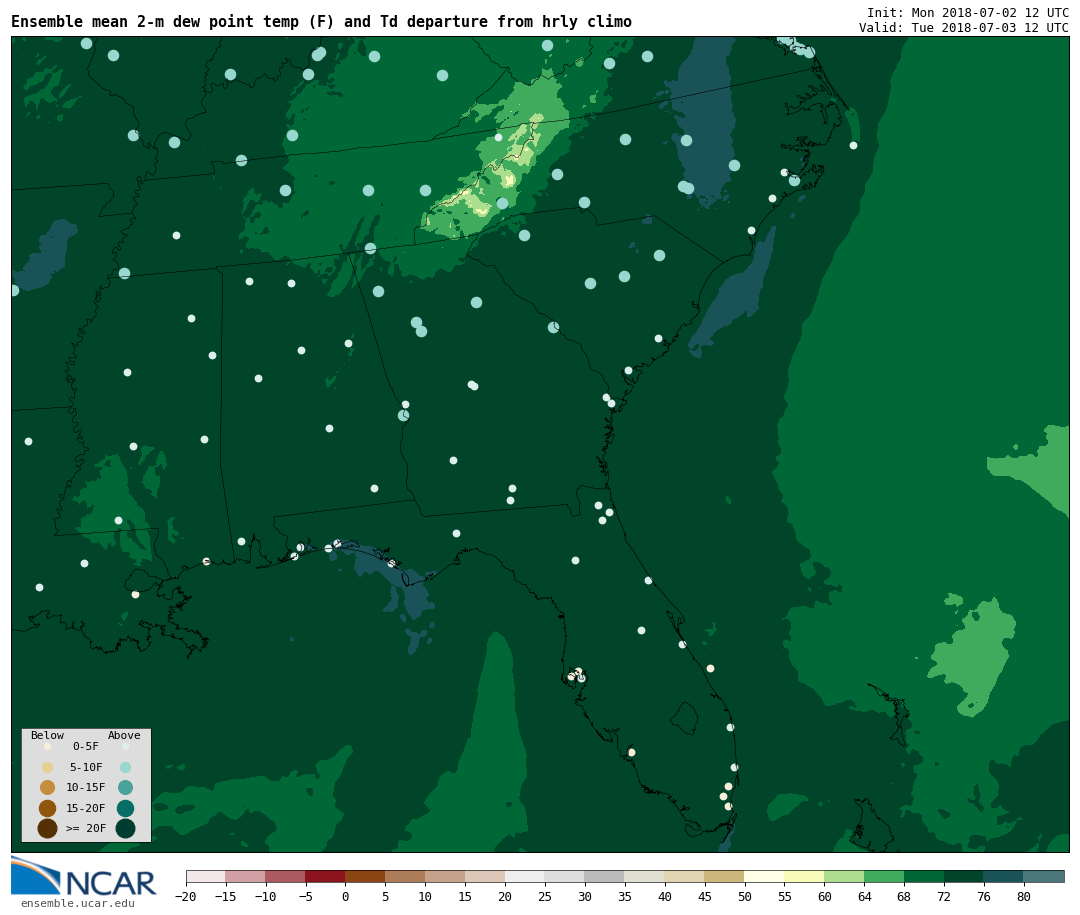Click the dark red colorbar segment between -5 and 0
The height and width of the screenshot is (915, 1080).
coord(325,876)
